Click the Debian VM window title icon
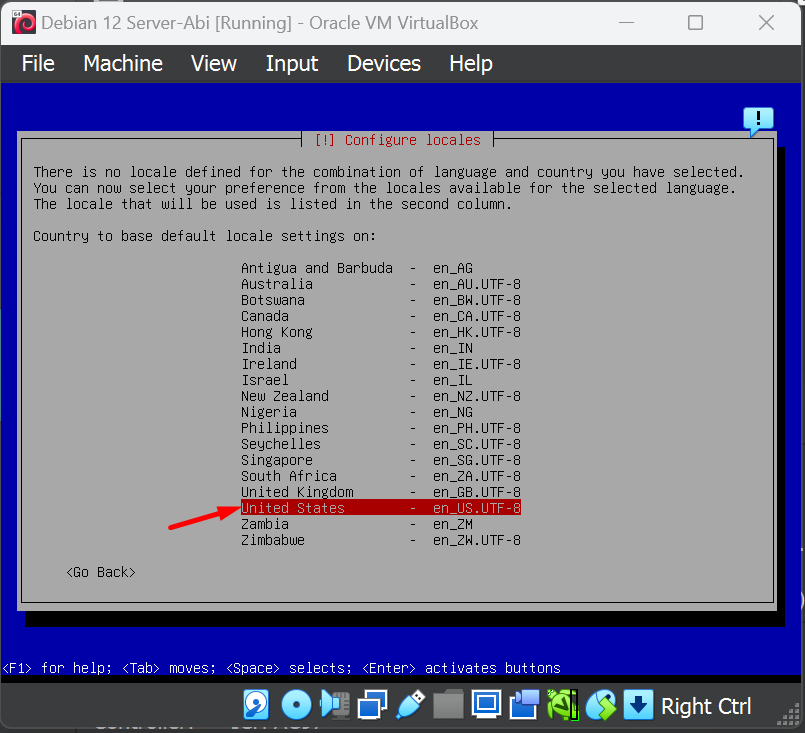This screenshot has width=805, height=733. pos(24,23)
